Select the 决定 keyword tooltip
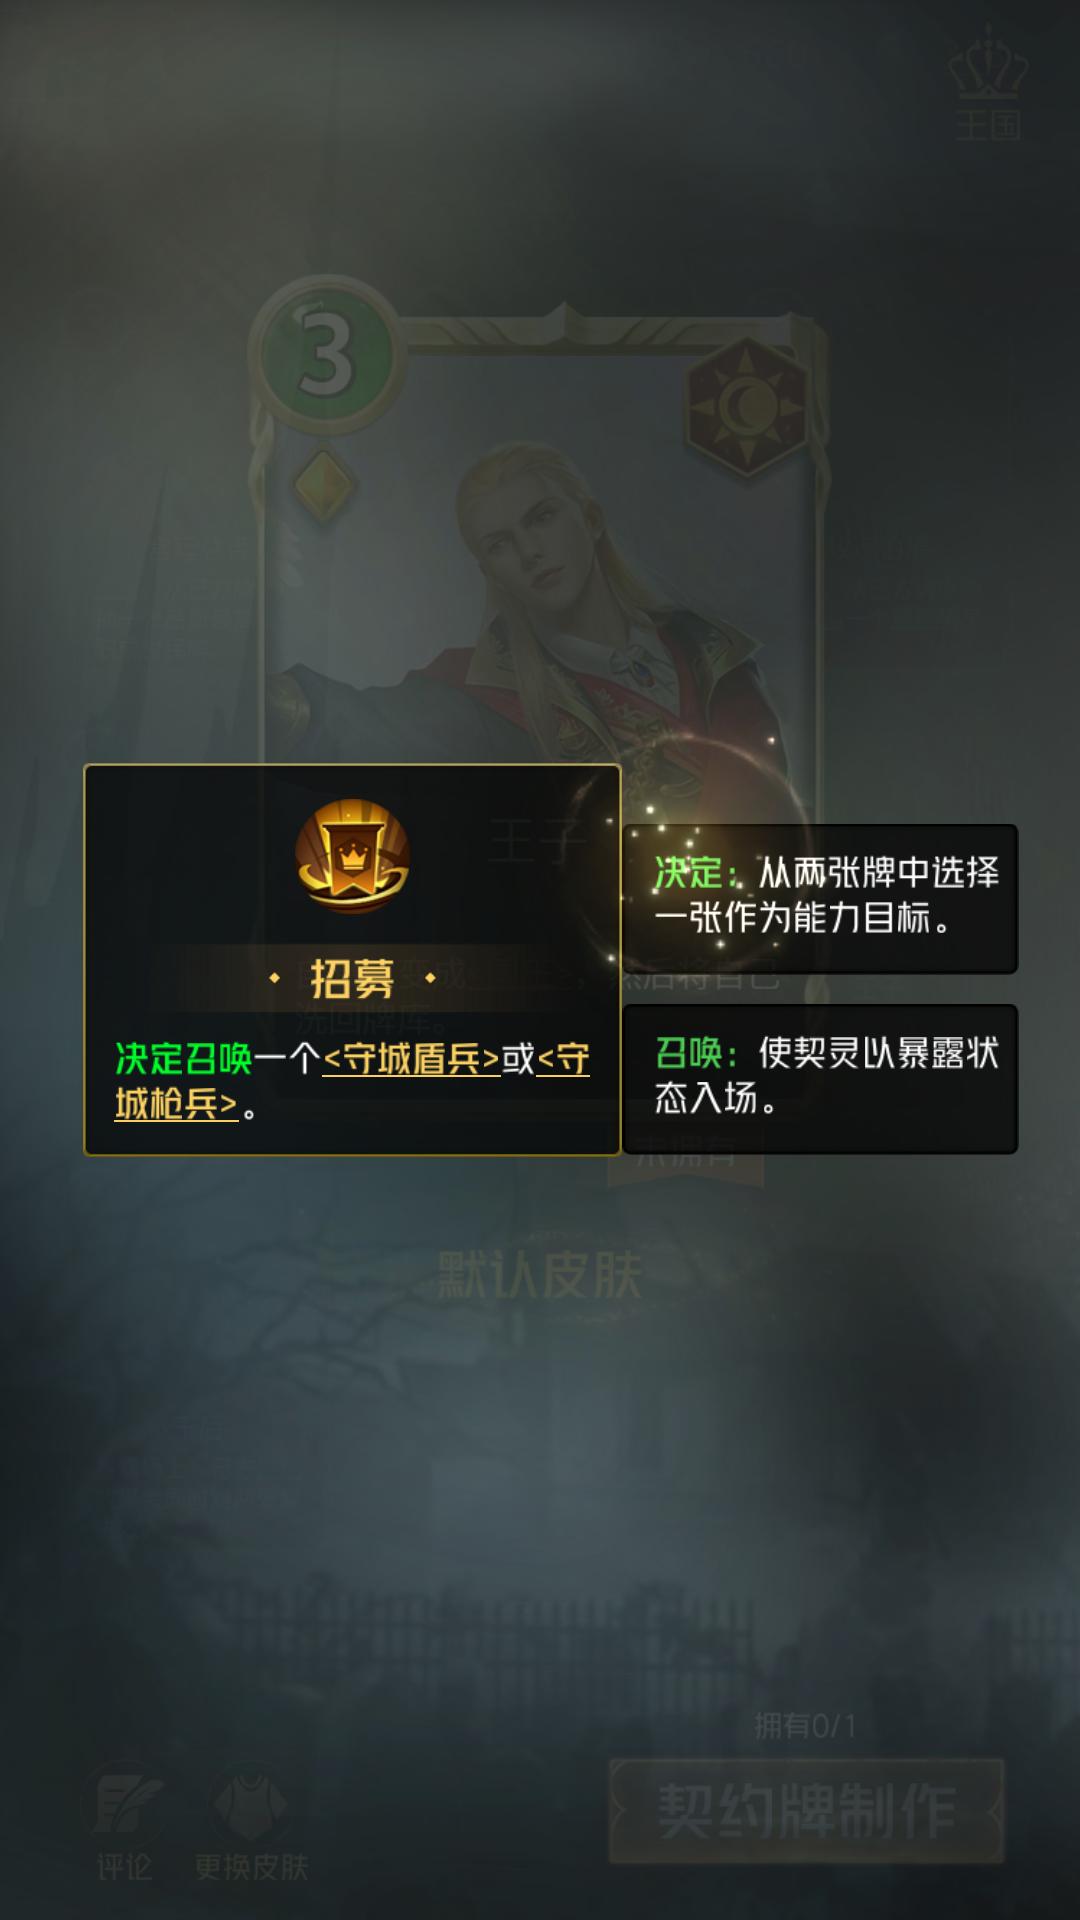 click(x=820, y=898)
